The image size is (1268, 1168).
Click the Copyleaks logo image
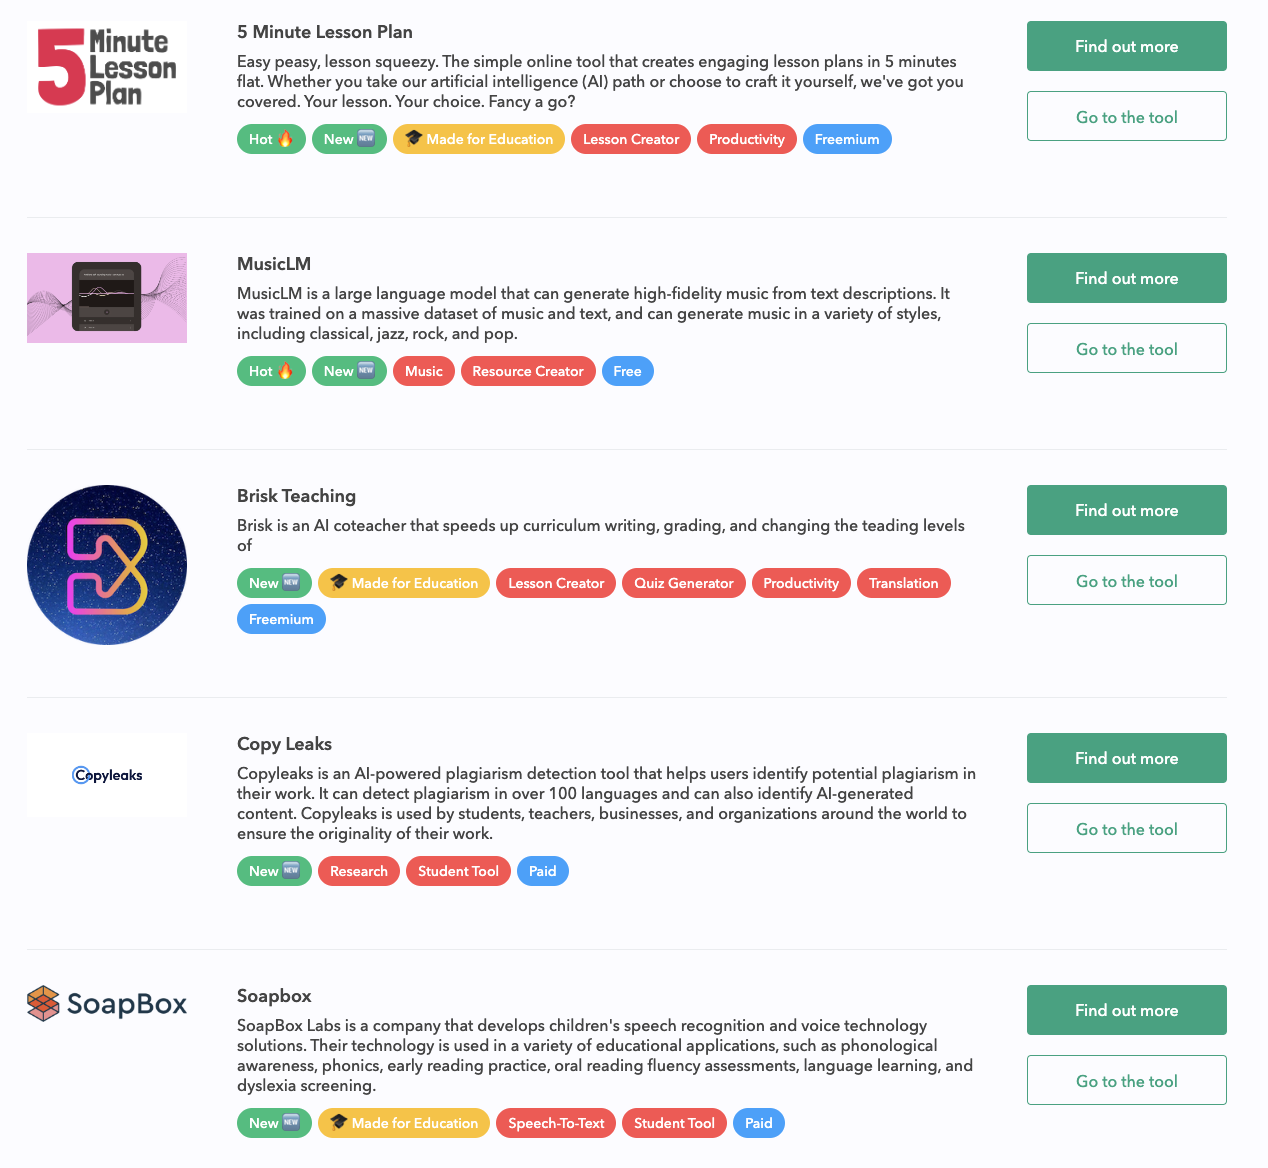107,775
